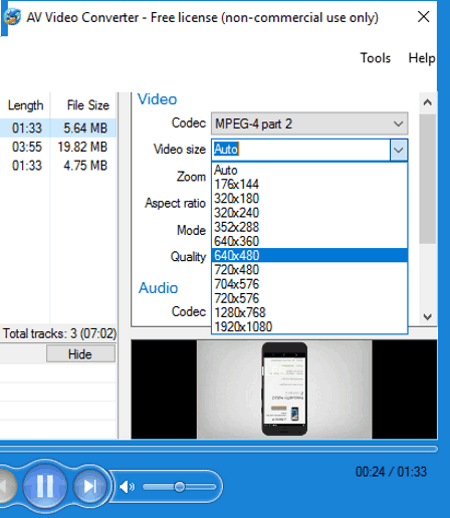450x518 pixels.
Task: Choose 320x240 video size
Action: point(309,213)
